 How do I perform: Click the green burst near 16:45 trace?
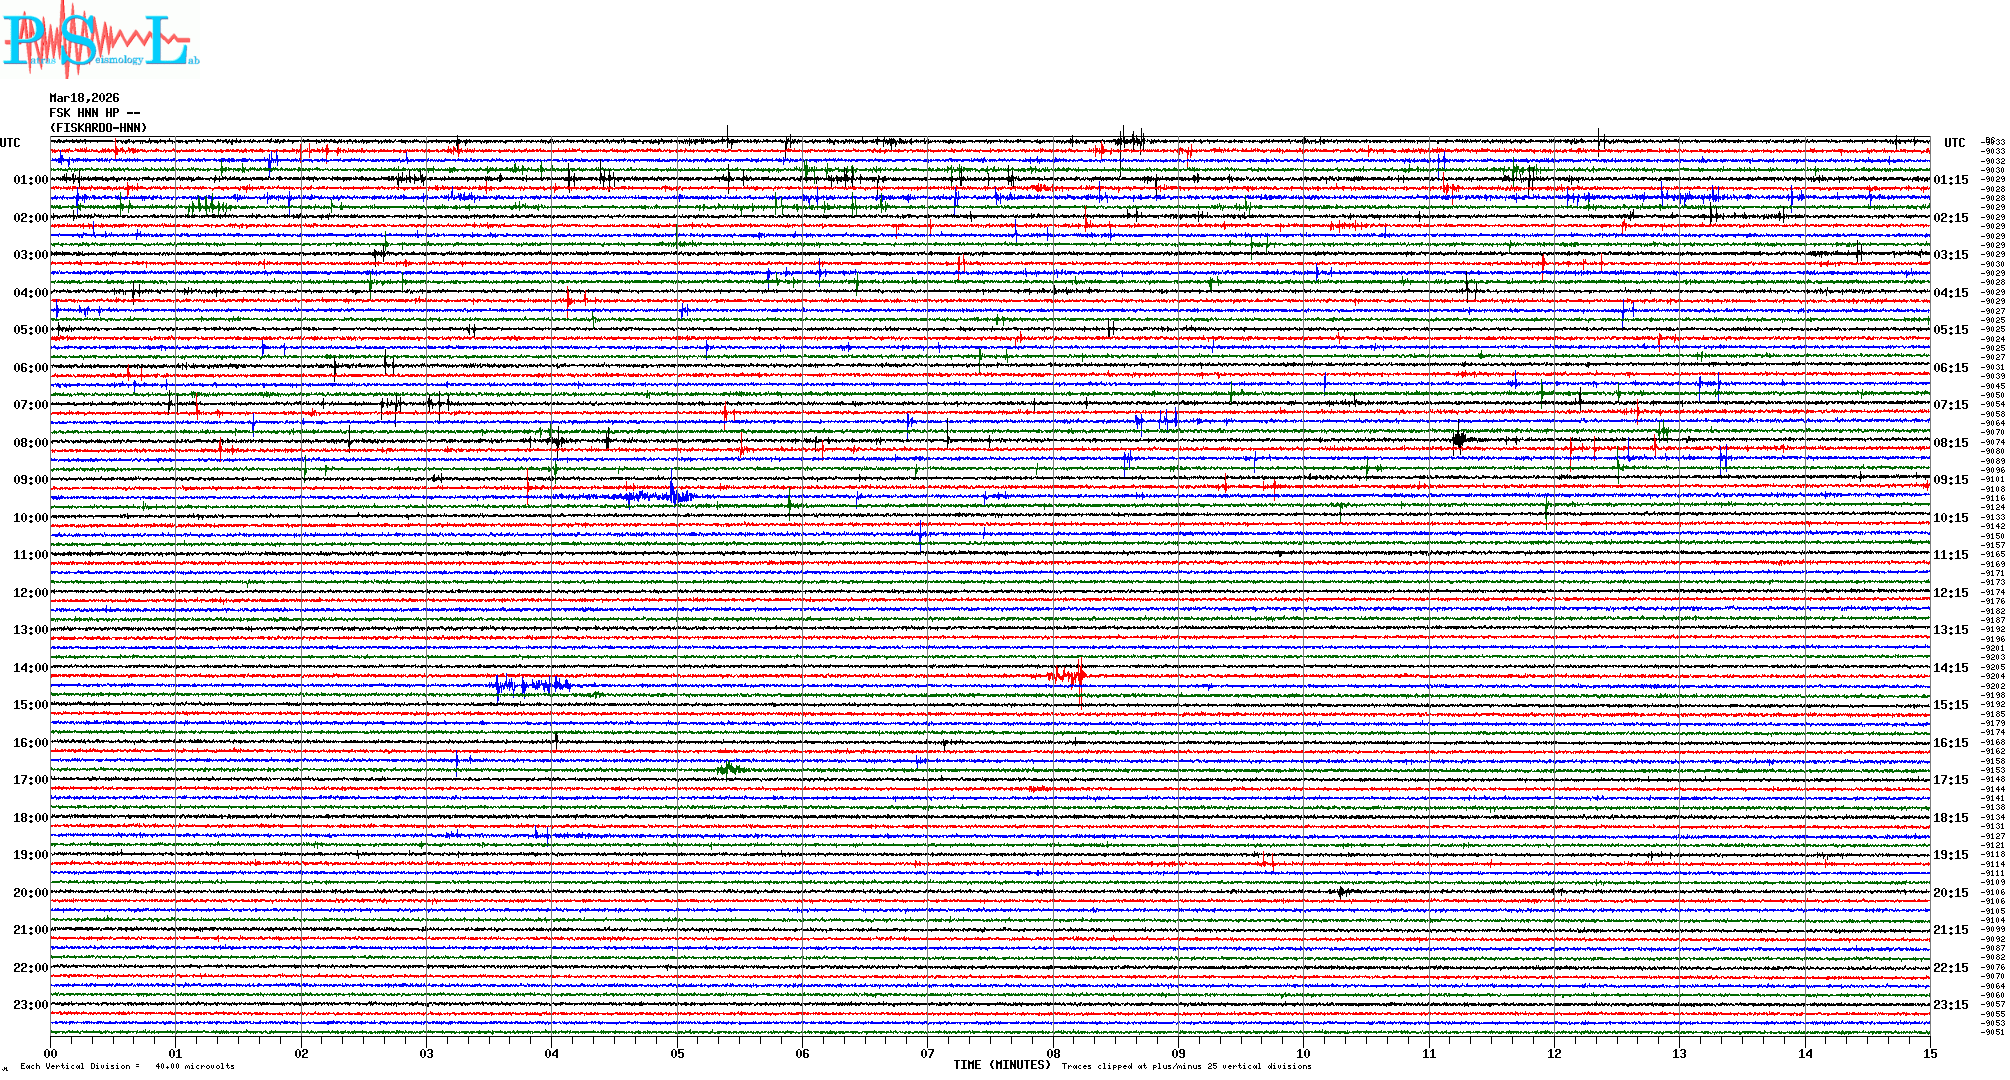[730, 769]
